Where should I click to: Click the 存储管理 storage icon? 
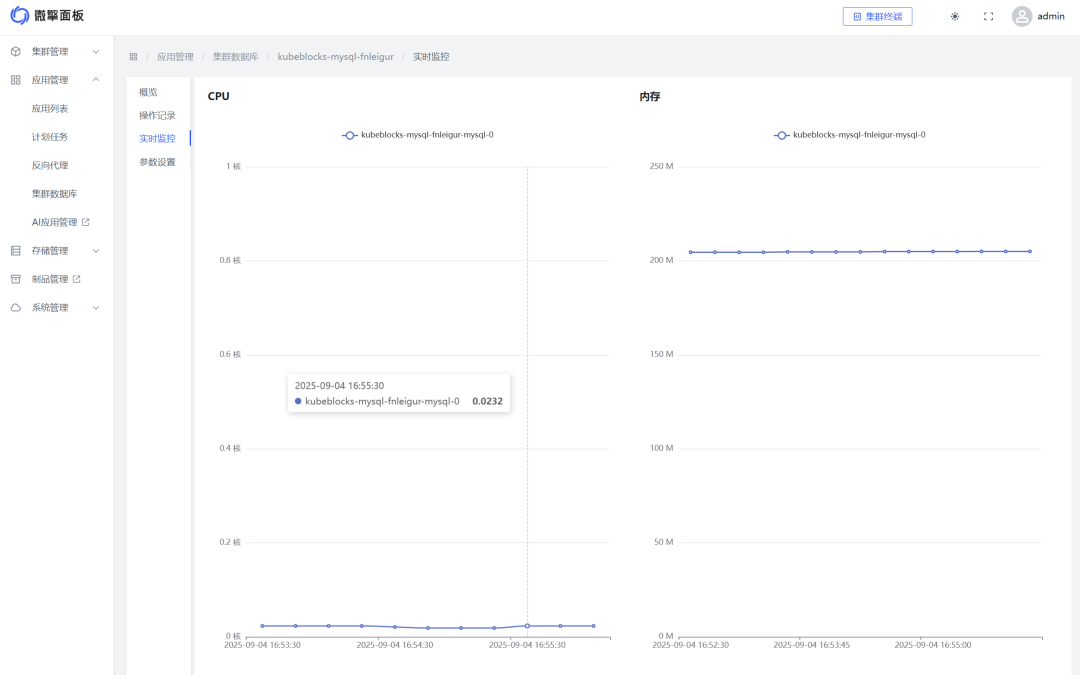pyautogui.click(x=16, y=251)
